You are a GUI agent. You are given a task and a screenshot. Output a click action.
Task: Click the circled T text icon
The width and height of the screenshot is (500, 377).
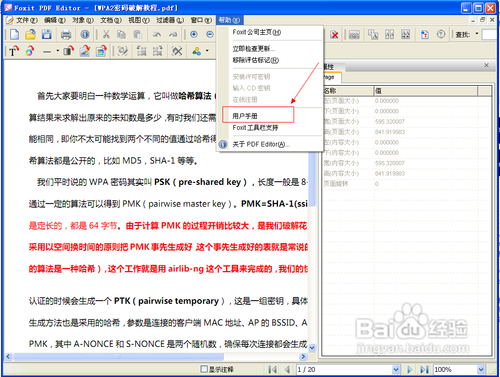(x=441, y=34)
